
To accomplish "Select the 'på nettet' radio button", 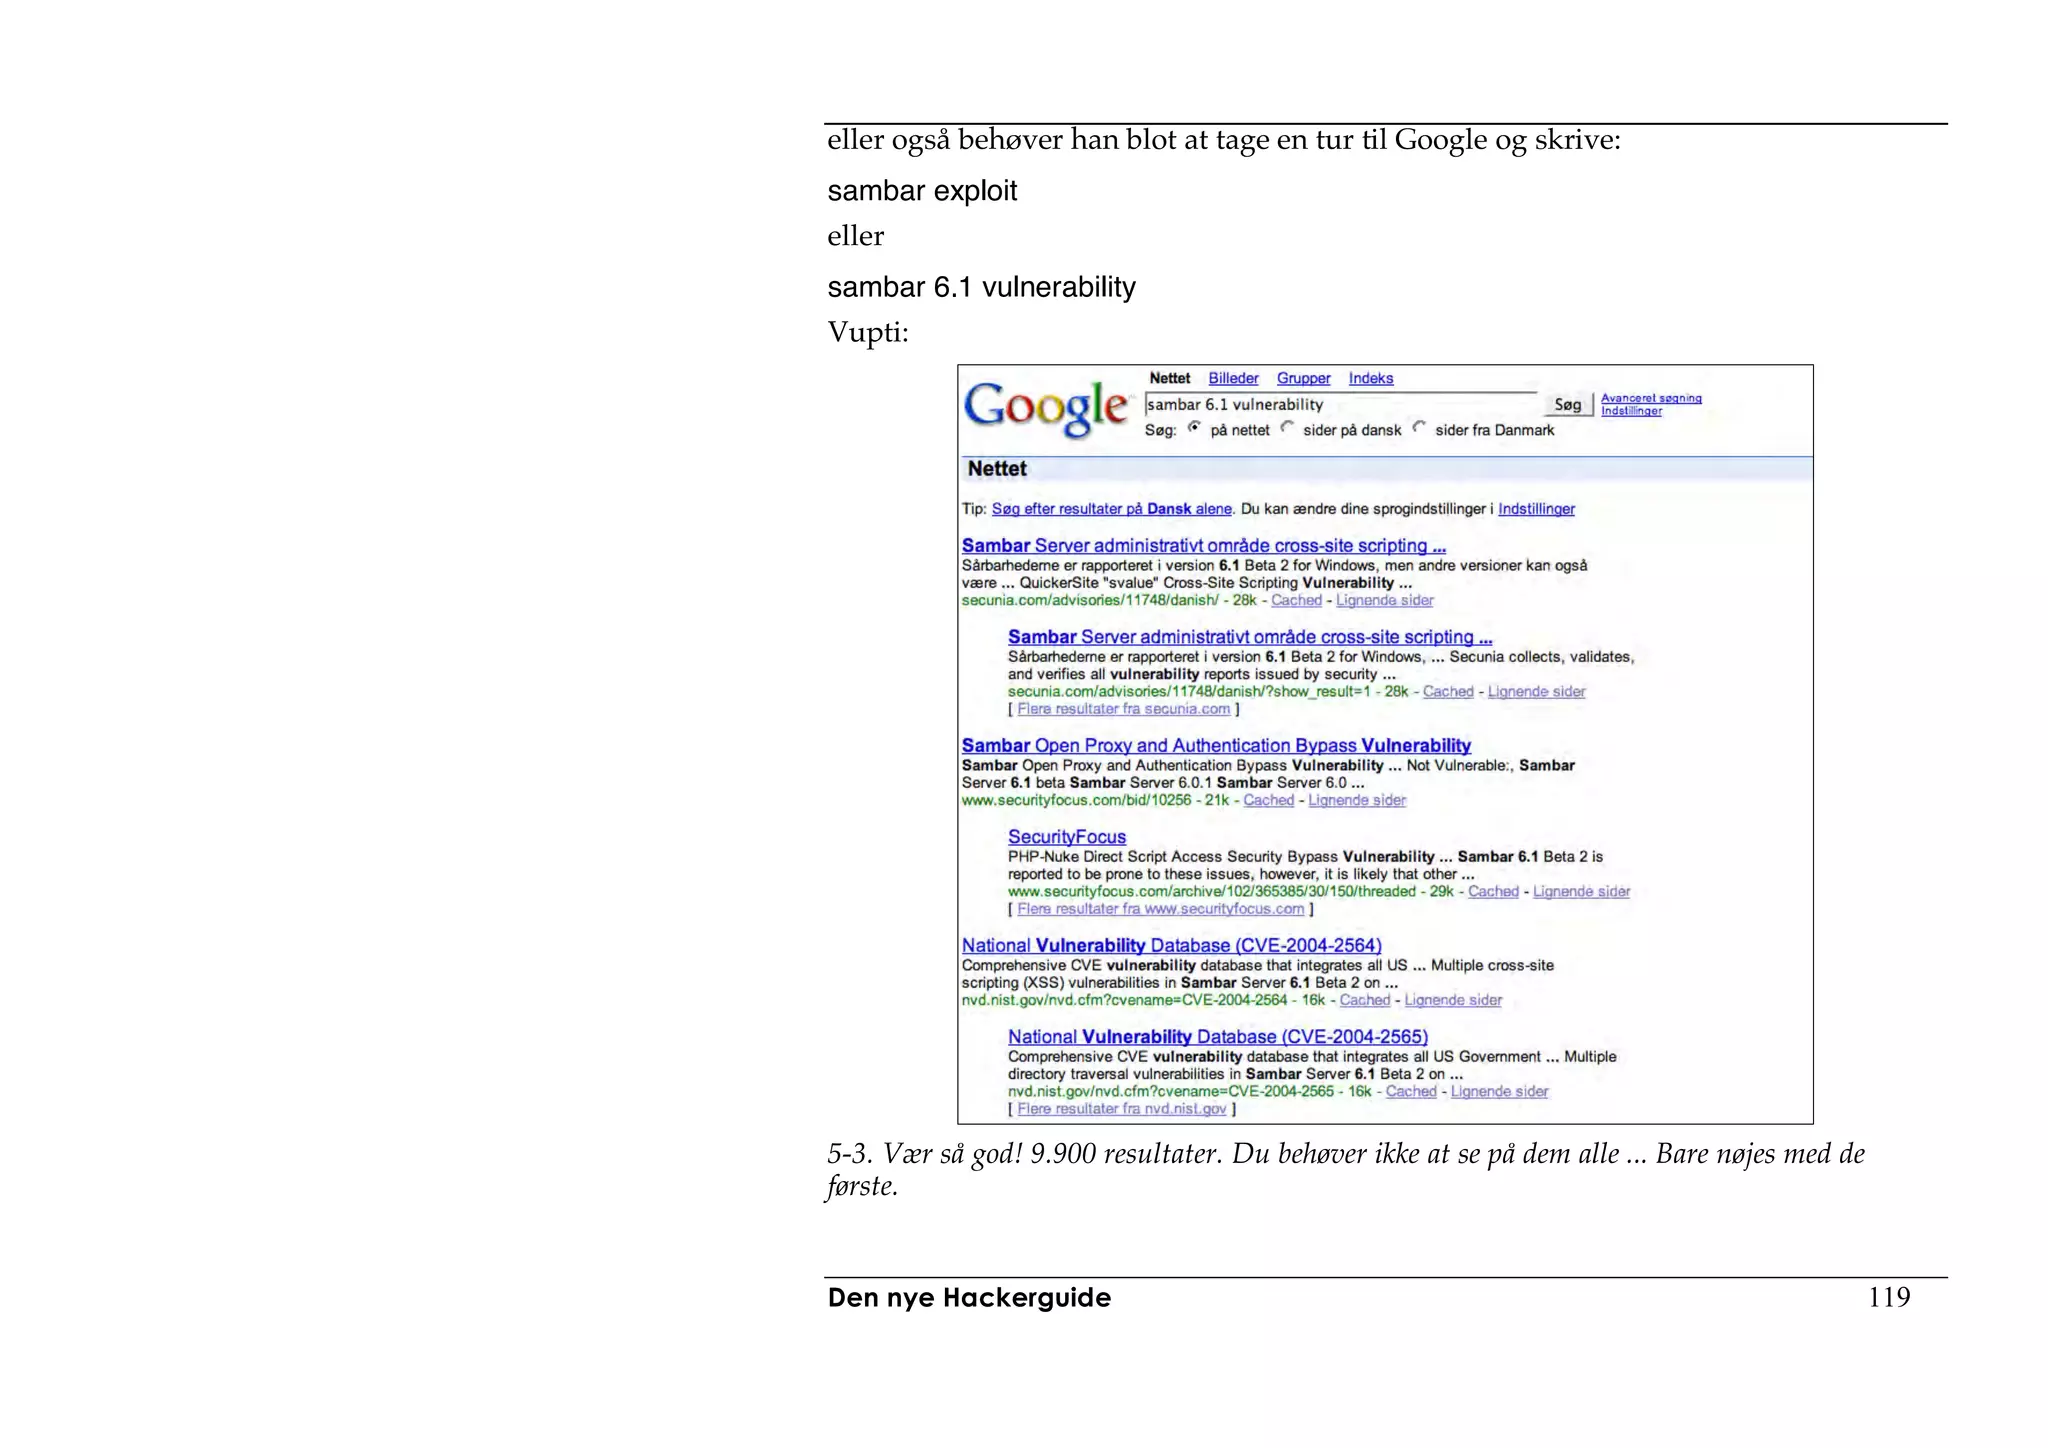I will [1194, 428].
